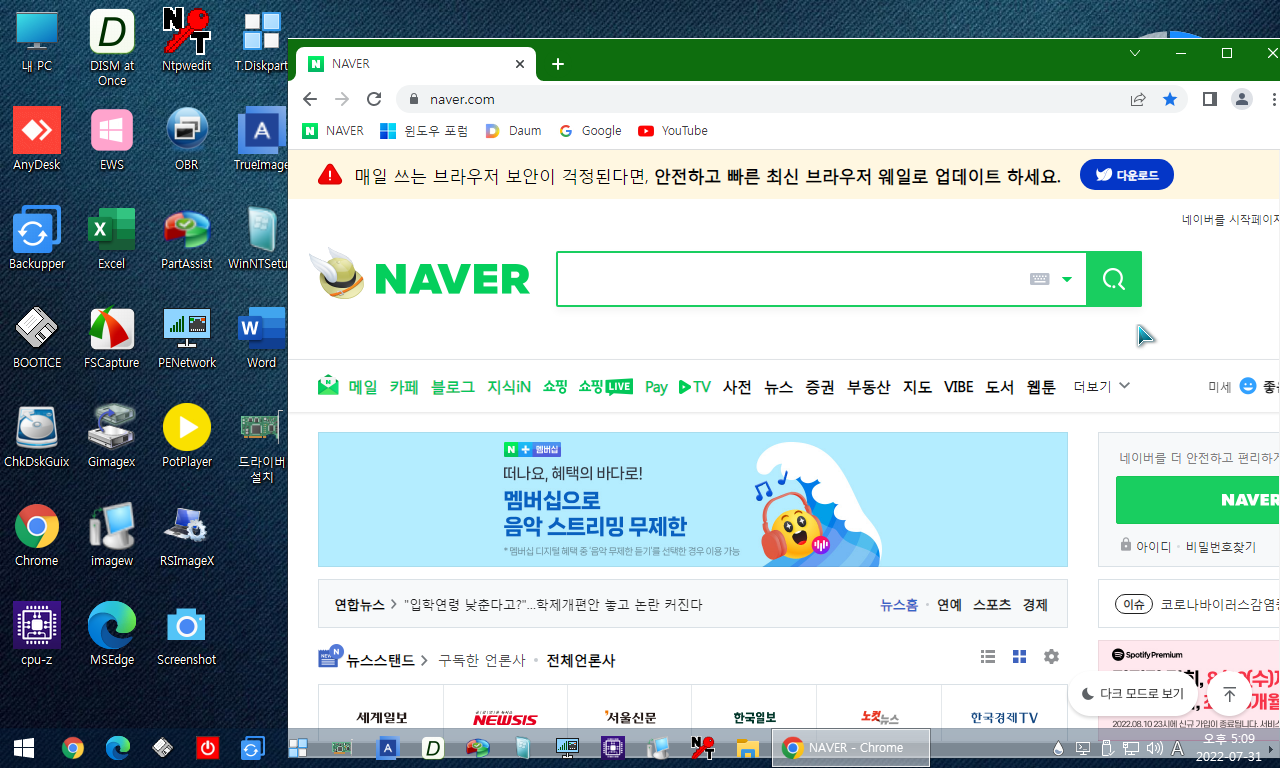Image resolution: width=1280 pixels, height=768 pixels.
Task: Open the 뉴스홈 link
Action: click(899, 605)
